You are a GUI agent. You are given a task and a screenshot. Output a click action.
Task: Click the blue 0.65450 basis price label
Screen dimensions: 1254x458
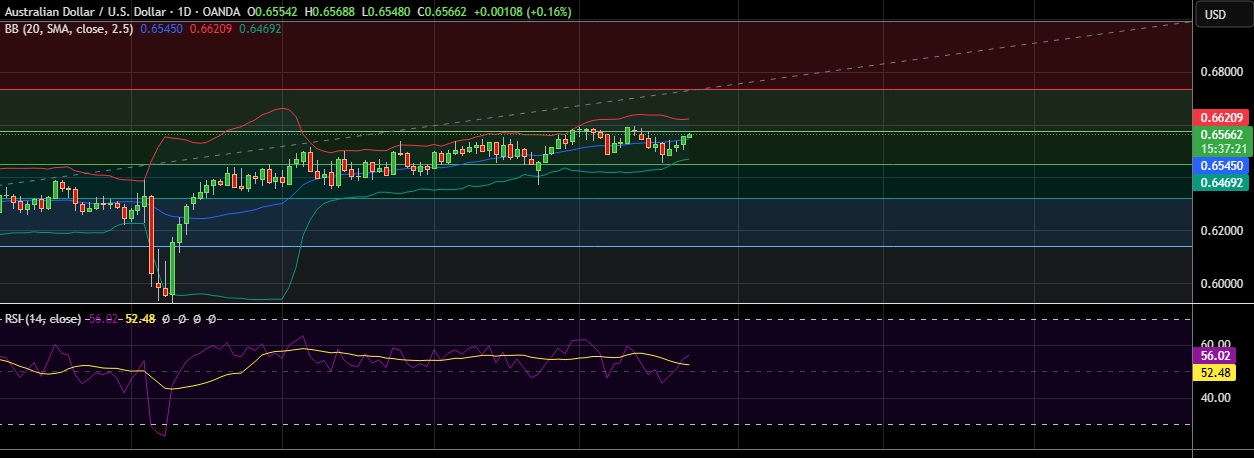[1219, 165]
